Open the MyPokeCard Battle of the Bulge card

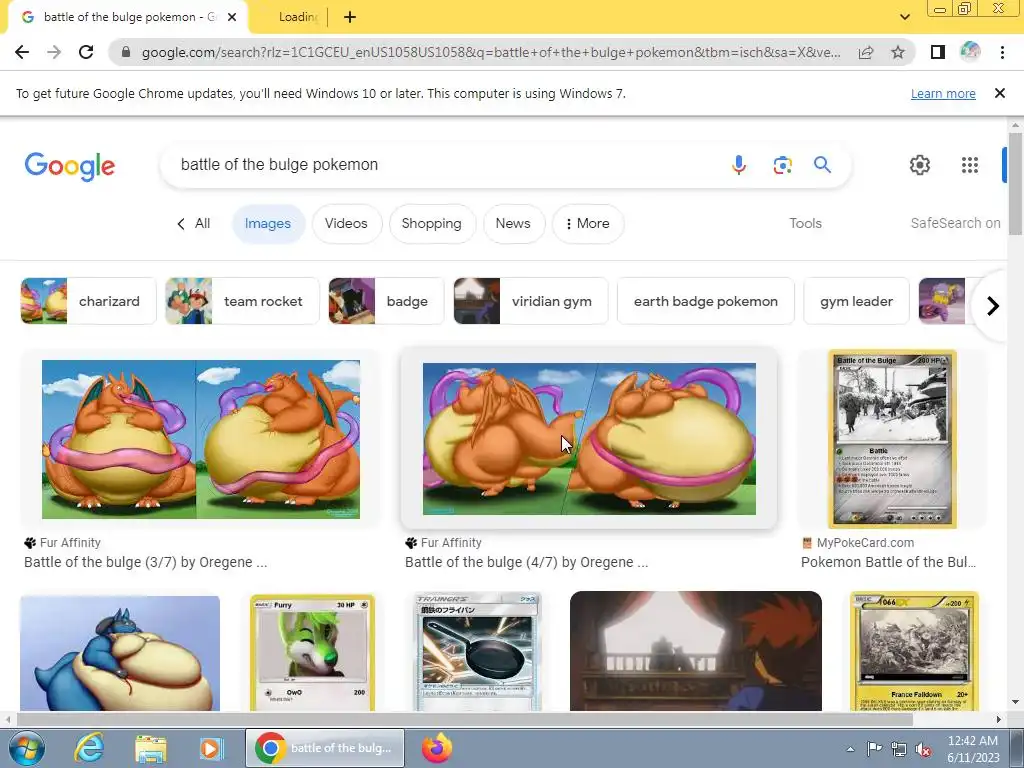pos(892,440)
